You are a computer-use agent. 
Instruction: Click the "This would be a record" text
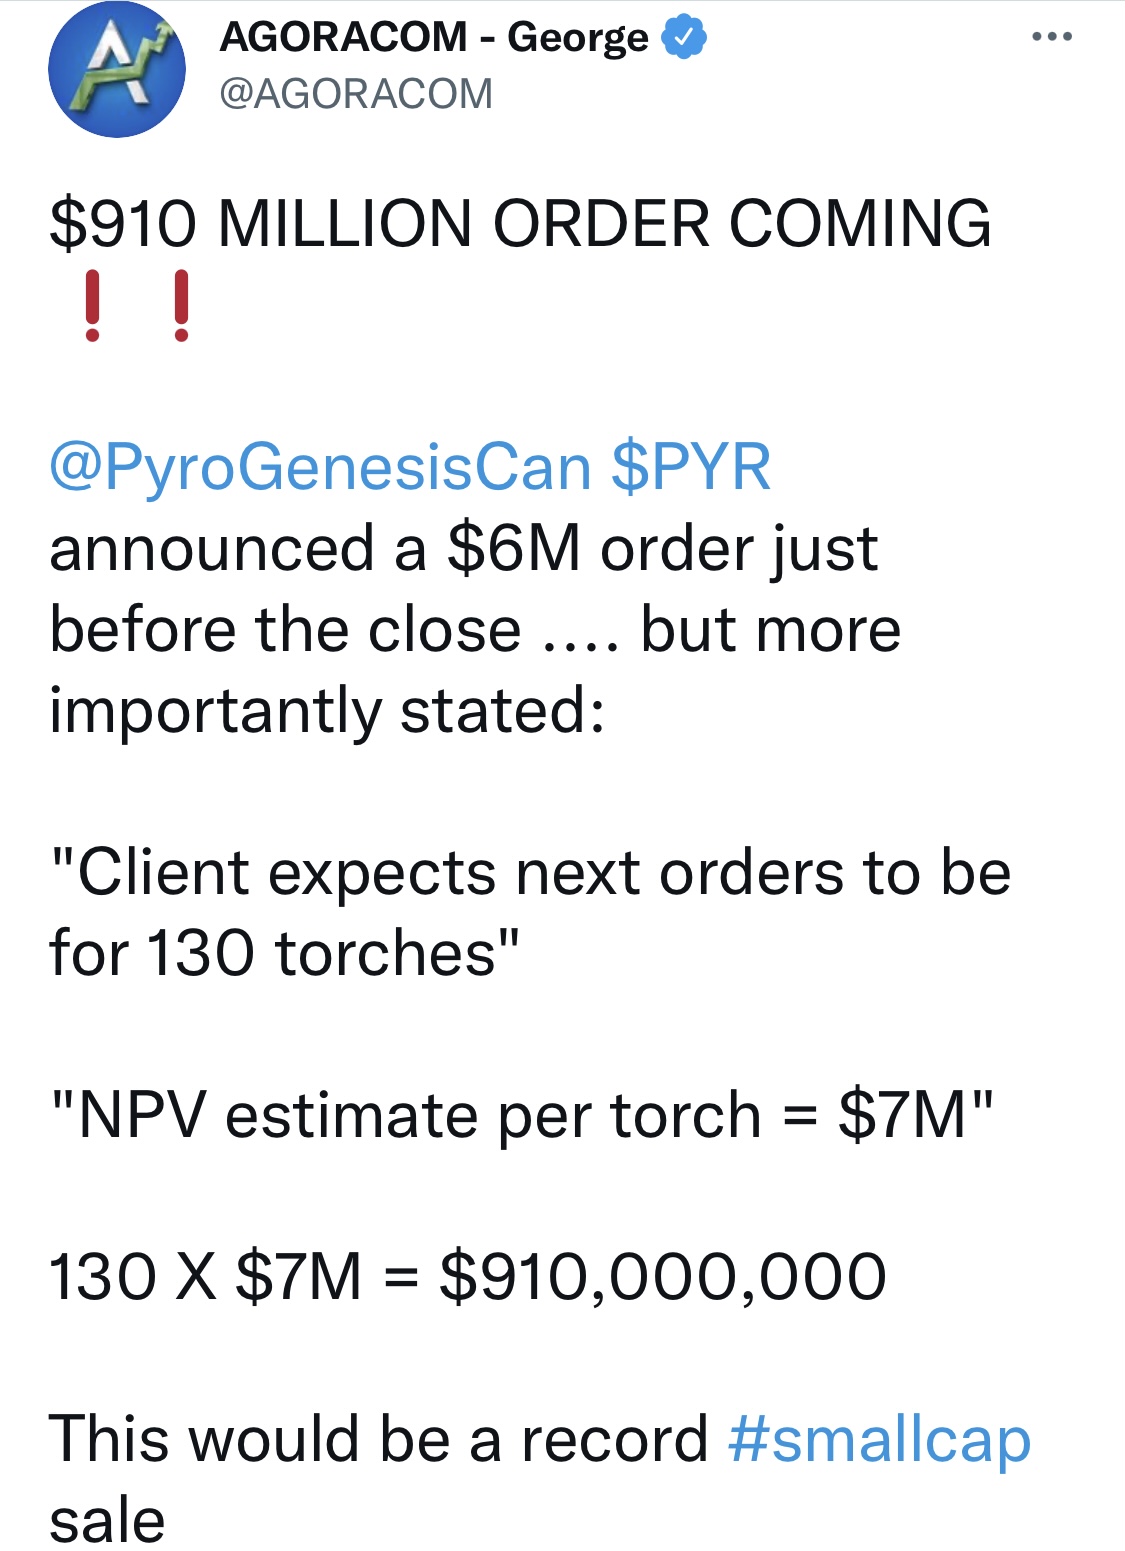click(x=378, y=1439)
